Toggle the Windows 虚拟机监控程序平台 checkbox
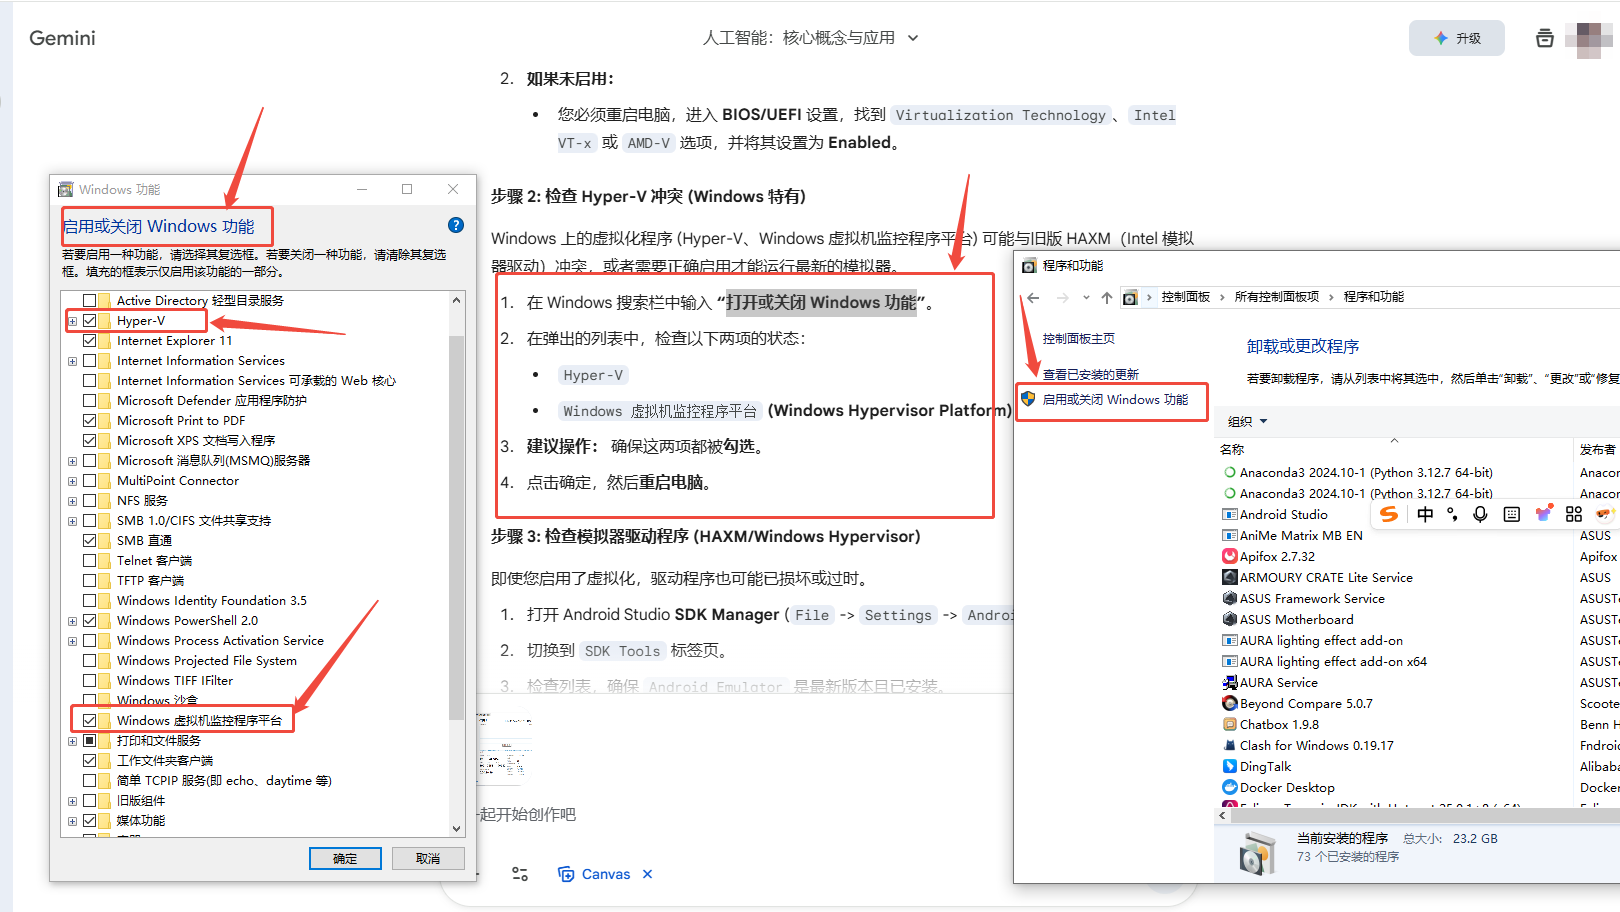 pos(90,720)
